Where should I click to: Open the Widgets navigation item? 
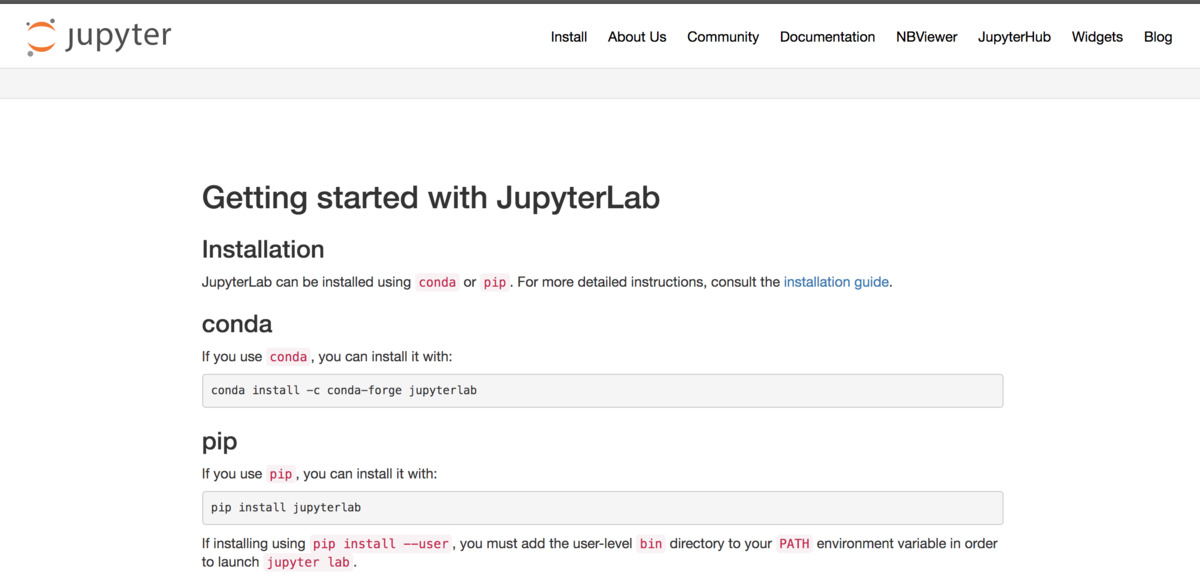click(x=1097, y=37)
